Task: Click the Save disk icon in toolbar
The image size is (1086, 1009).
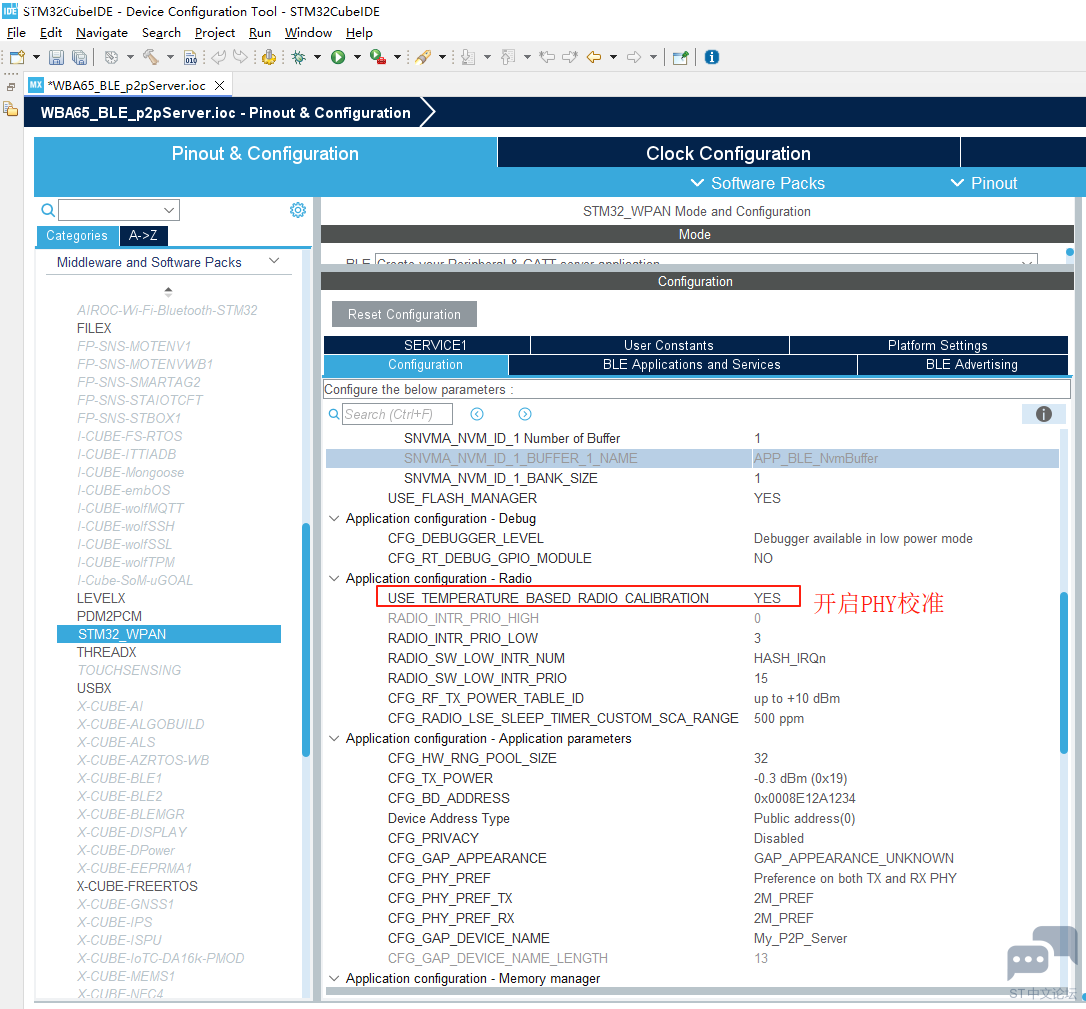Action: tap(56, 57)
